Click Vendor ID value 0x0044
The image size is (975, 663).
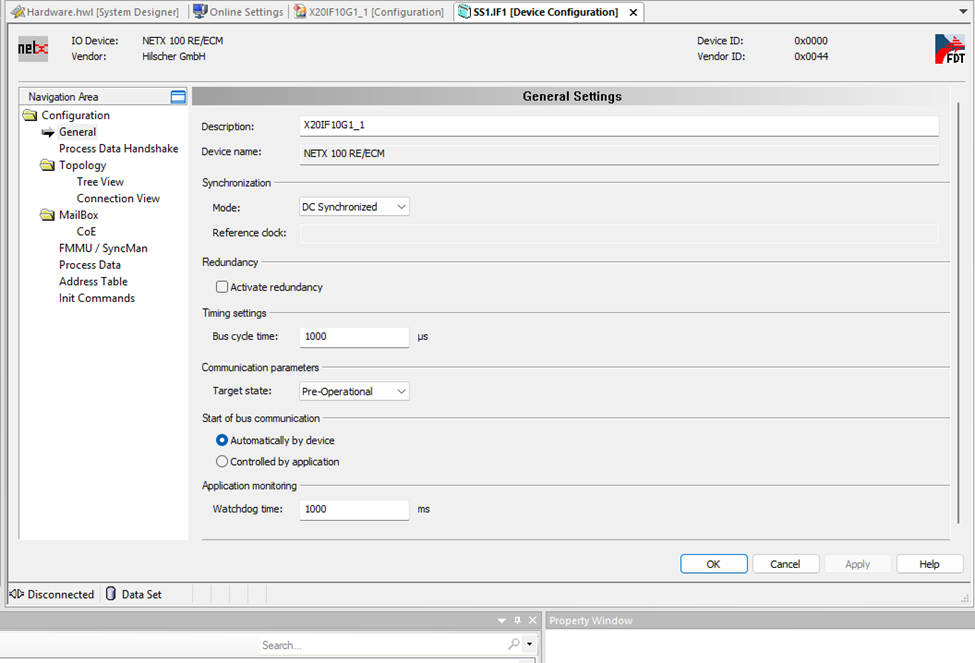(x=811, y=57)
